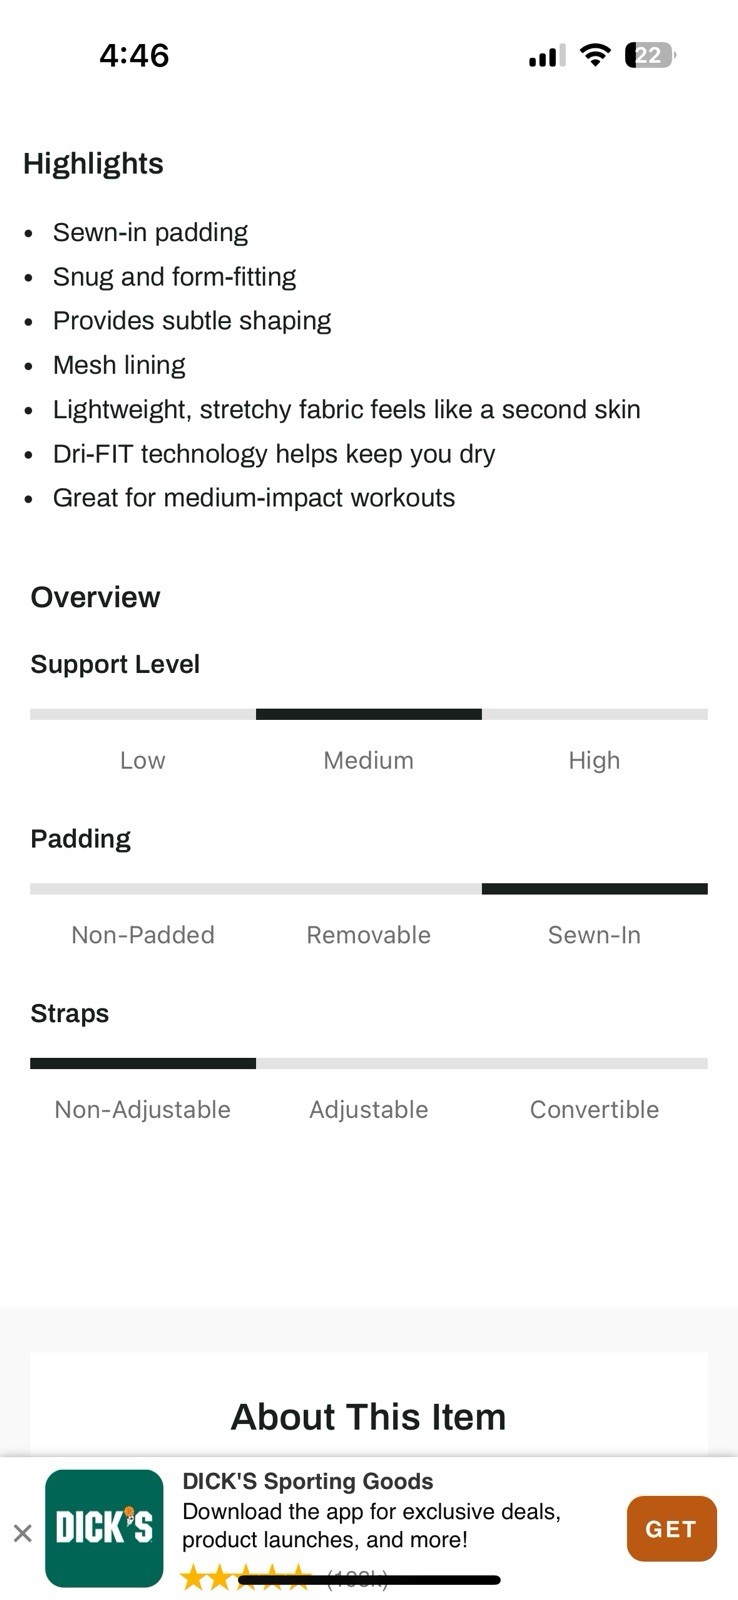Dismiss the DICK'S app banner with X

click(x=22, y=1532)
